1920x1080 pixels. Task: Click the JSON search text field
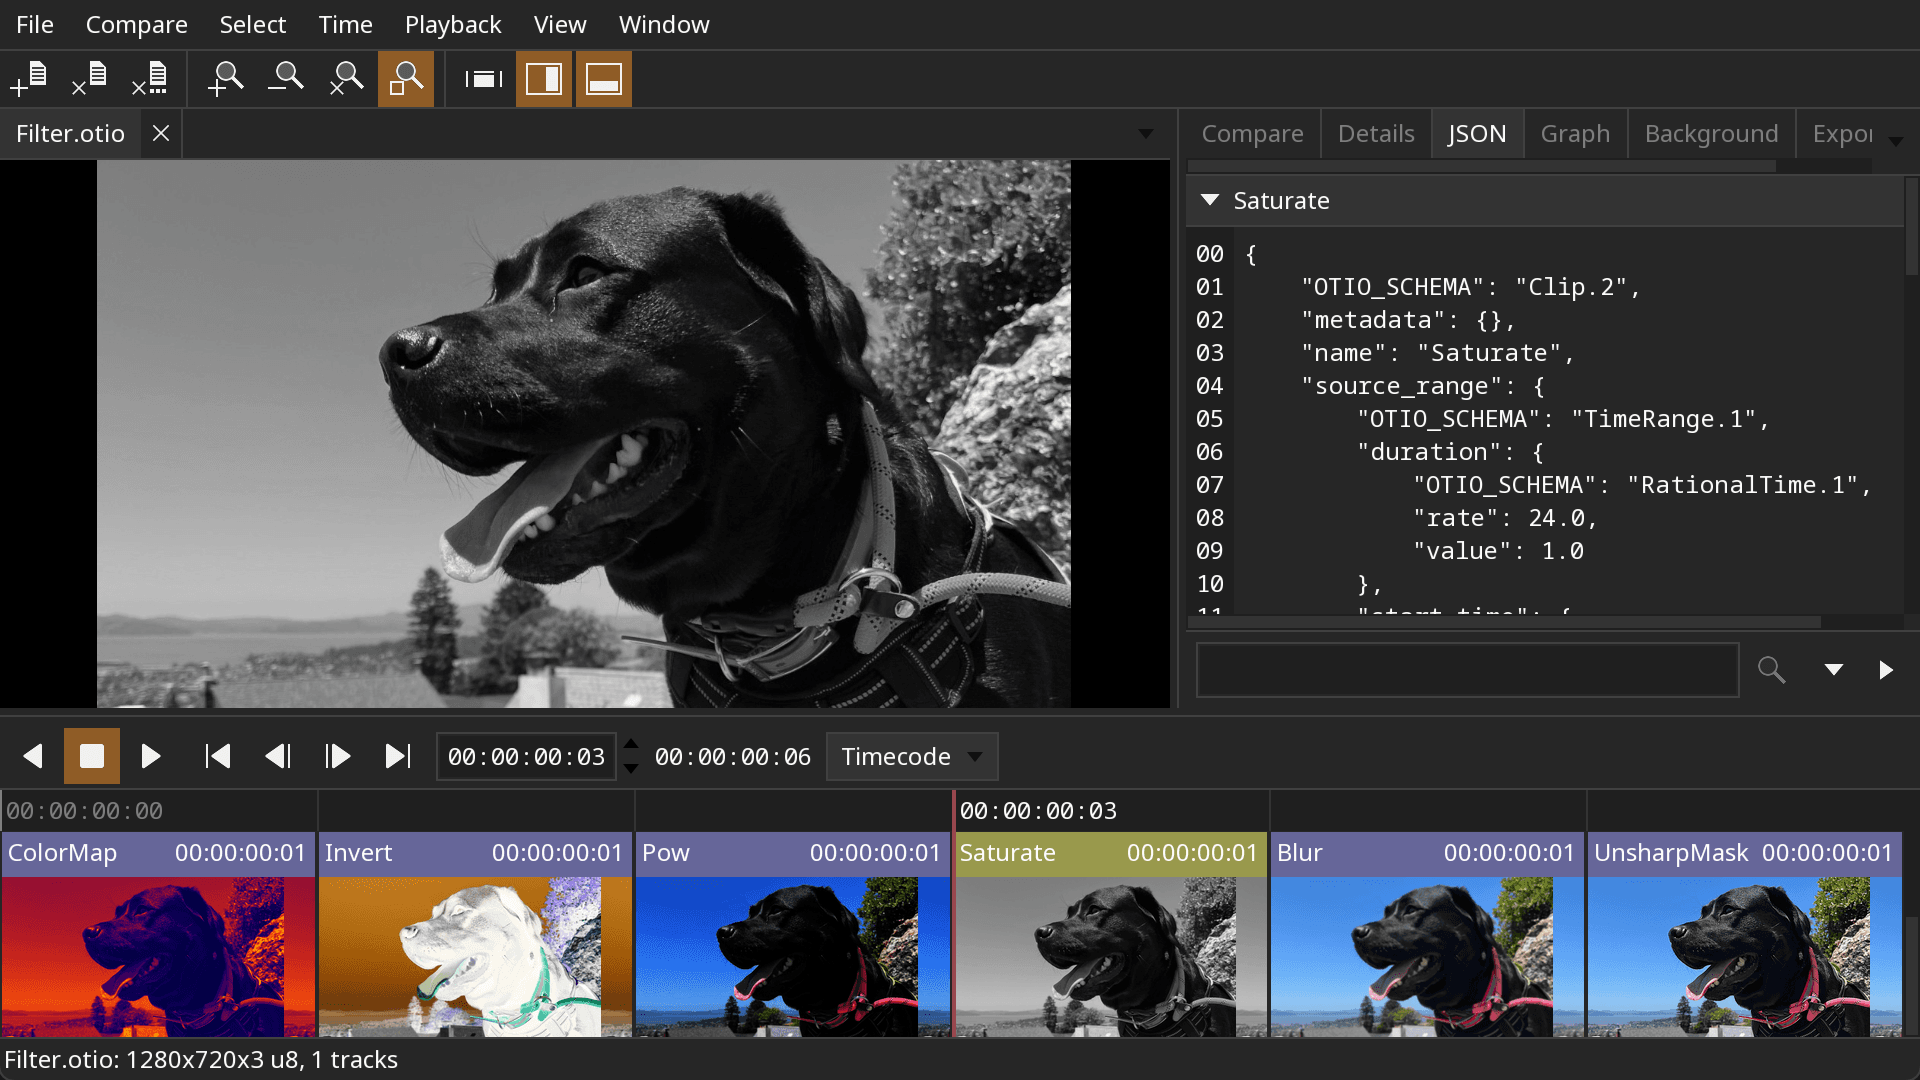tap(1467, 670)
